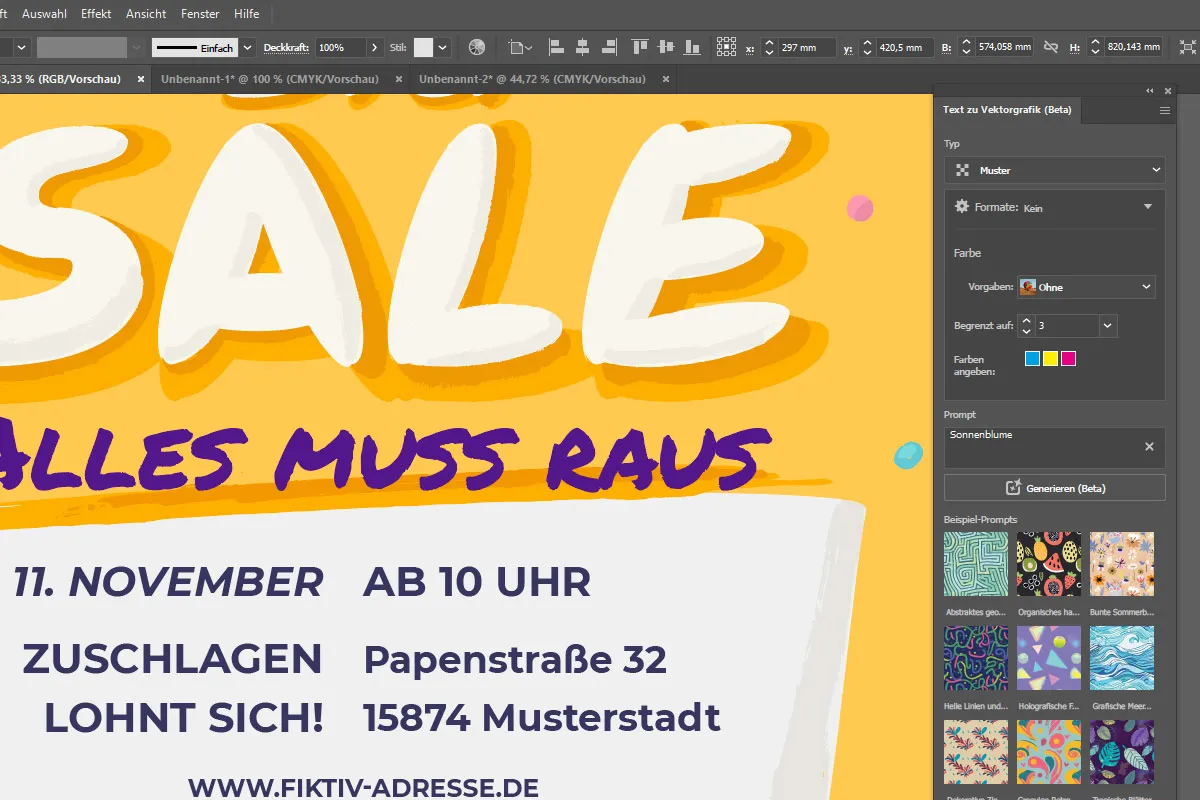This screenshot has width=1200, height=800.
Task: Close the Unbenannt-1 document tab
Action: coord(399,78)
